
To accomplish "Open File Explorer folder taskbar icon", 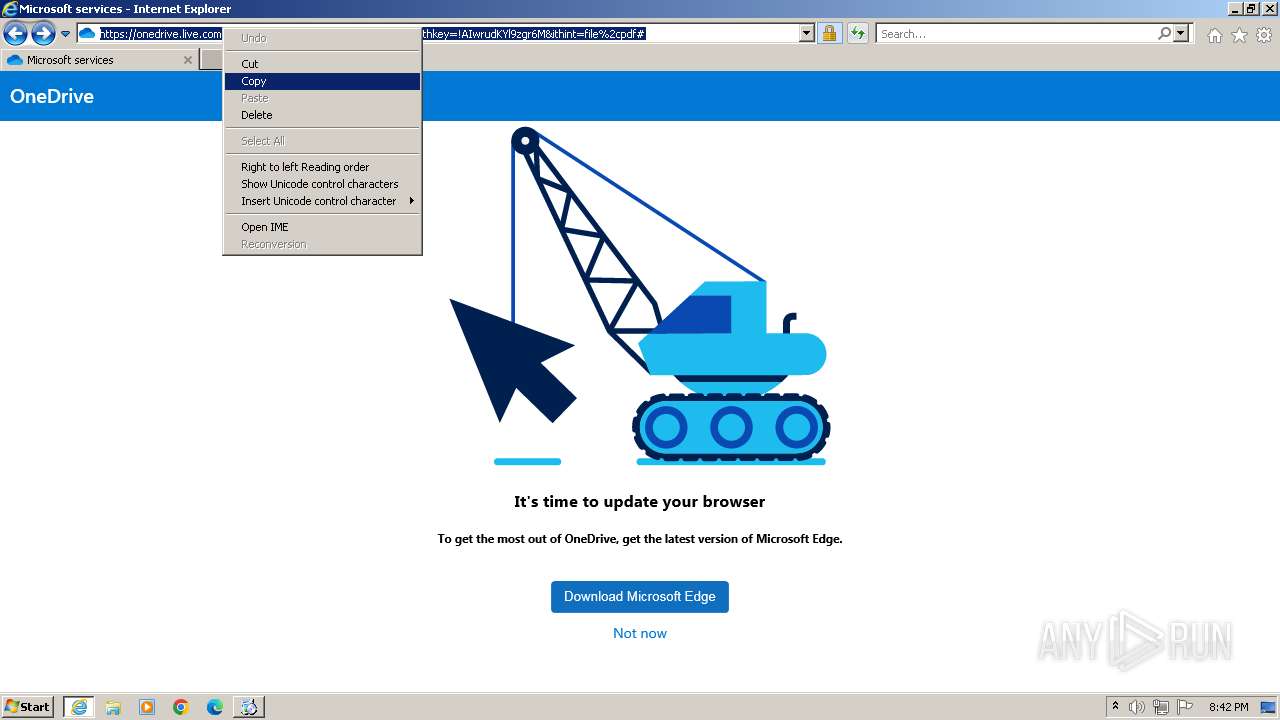I will tap(113, 707).
